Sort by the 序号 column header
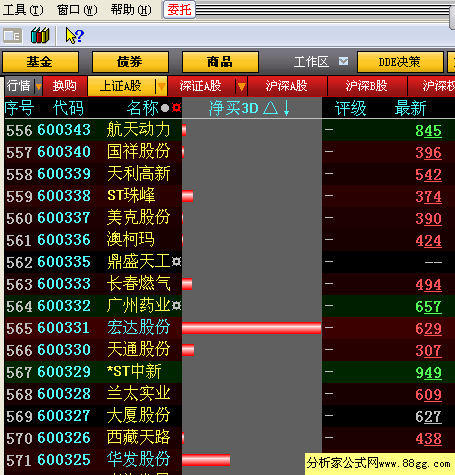The width and height of the screenshot is (455, 475). (19, 108)
